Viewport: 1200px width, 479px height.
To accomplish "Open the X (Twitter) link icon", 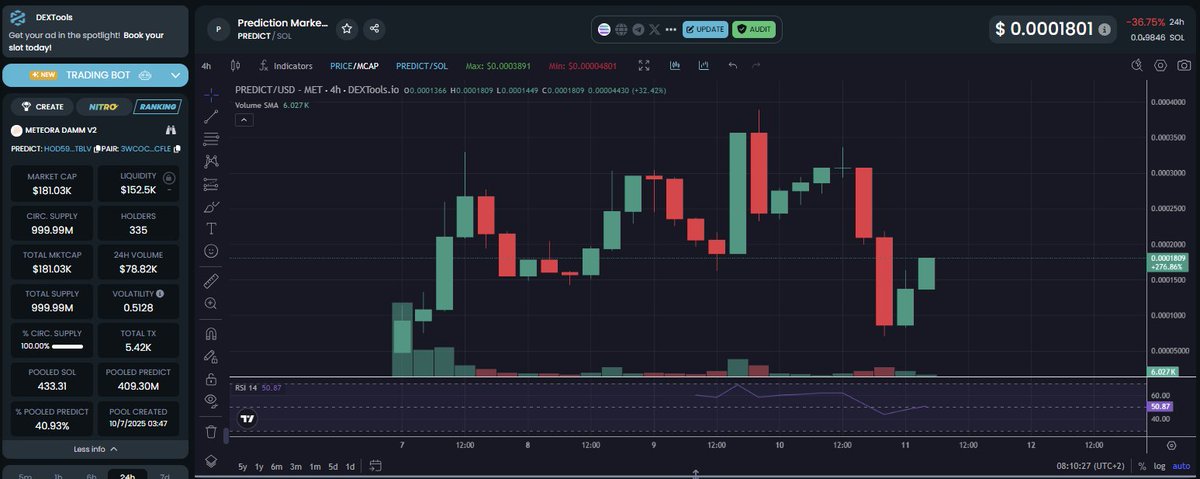I will pos(655,30).
